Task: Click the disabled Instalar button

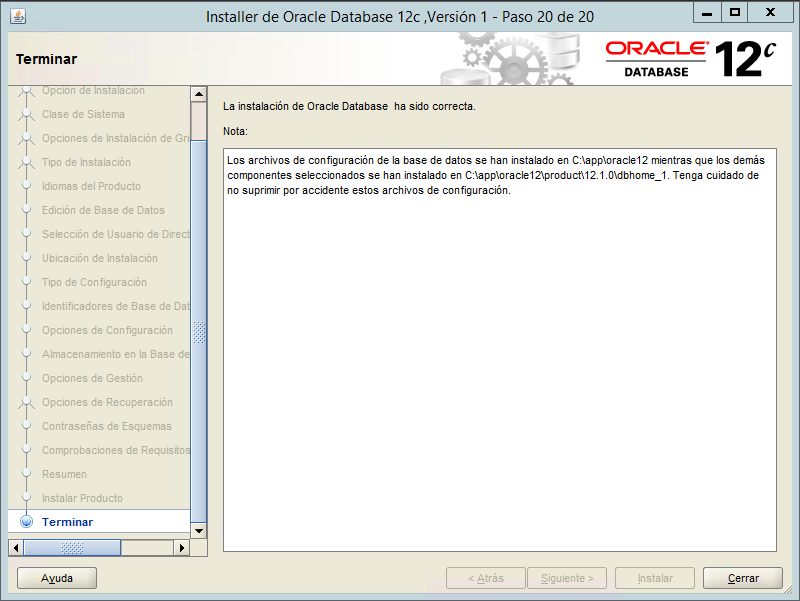Action: pyautogui.click(x=655, y=578)
